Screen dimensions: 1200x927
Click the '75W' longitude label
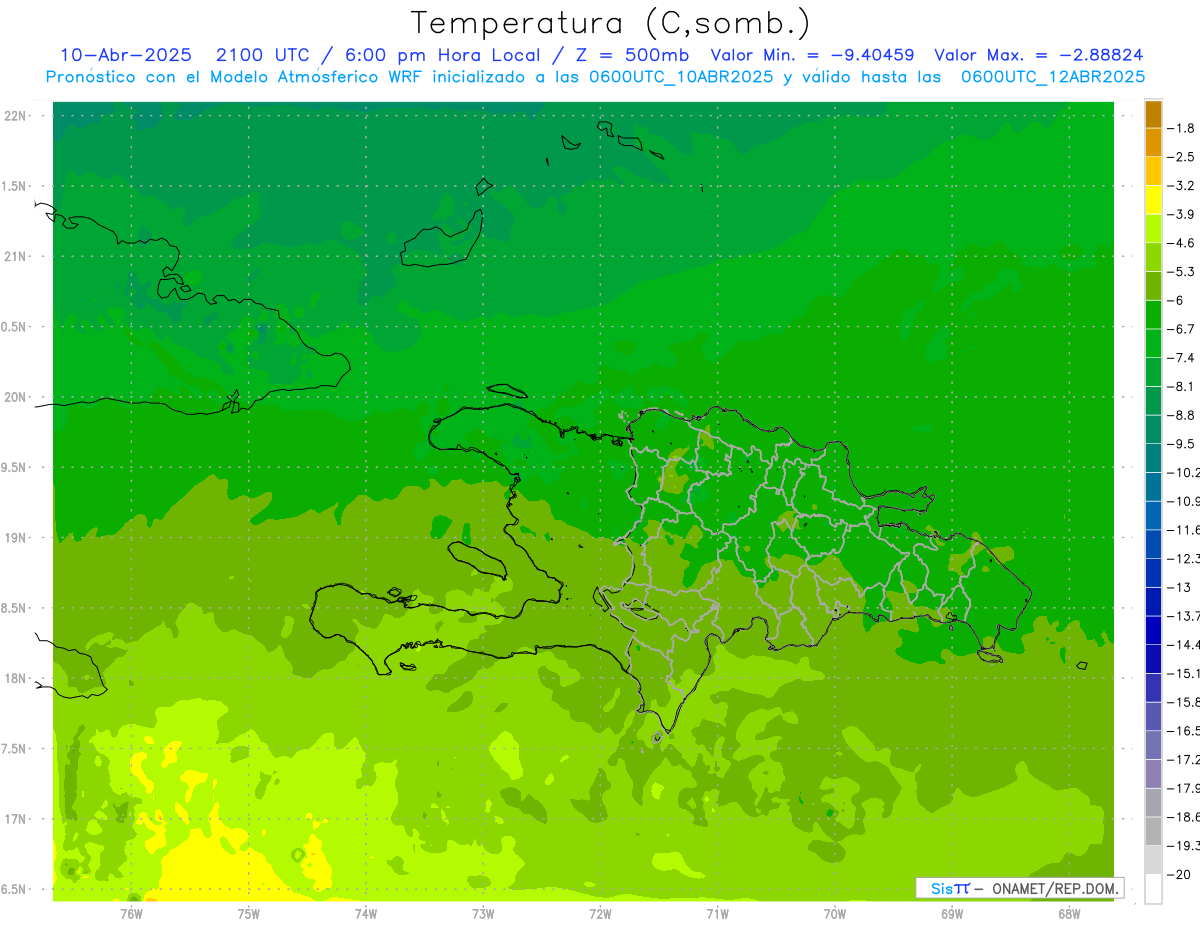pos(248,913)
